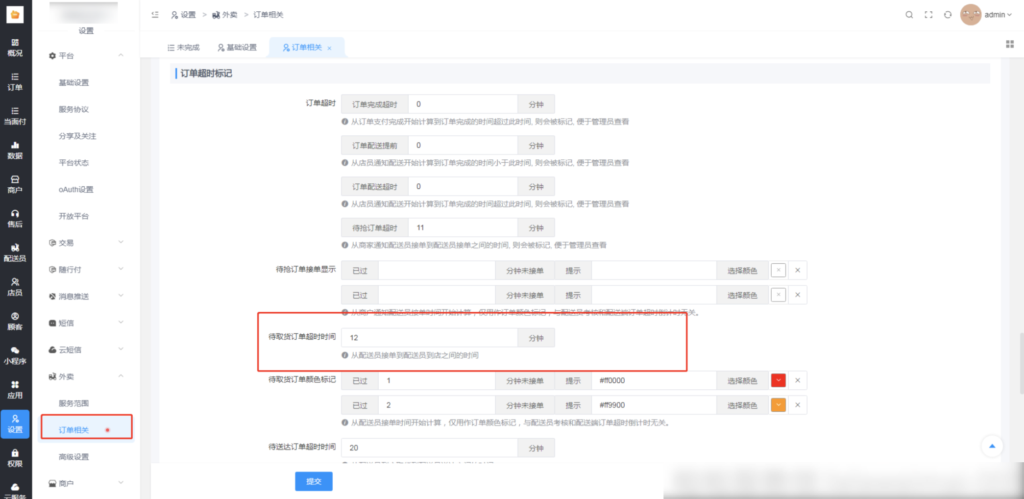1024x499 pixels.
Task: Click the search magnifier icon in header
Action: tap(909, 14)
